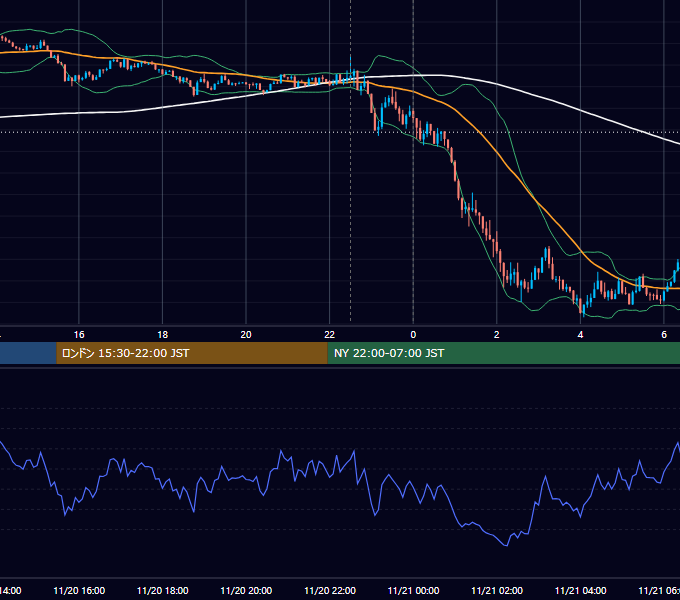Click the 4 hour label on the price chart axis
Viewport: 680px width, 600px height.
pyautogui.click(x=580, y=334)
